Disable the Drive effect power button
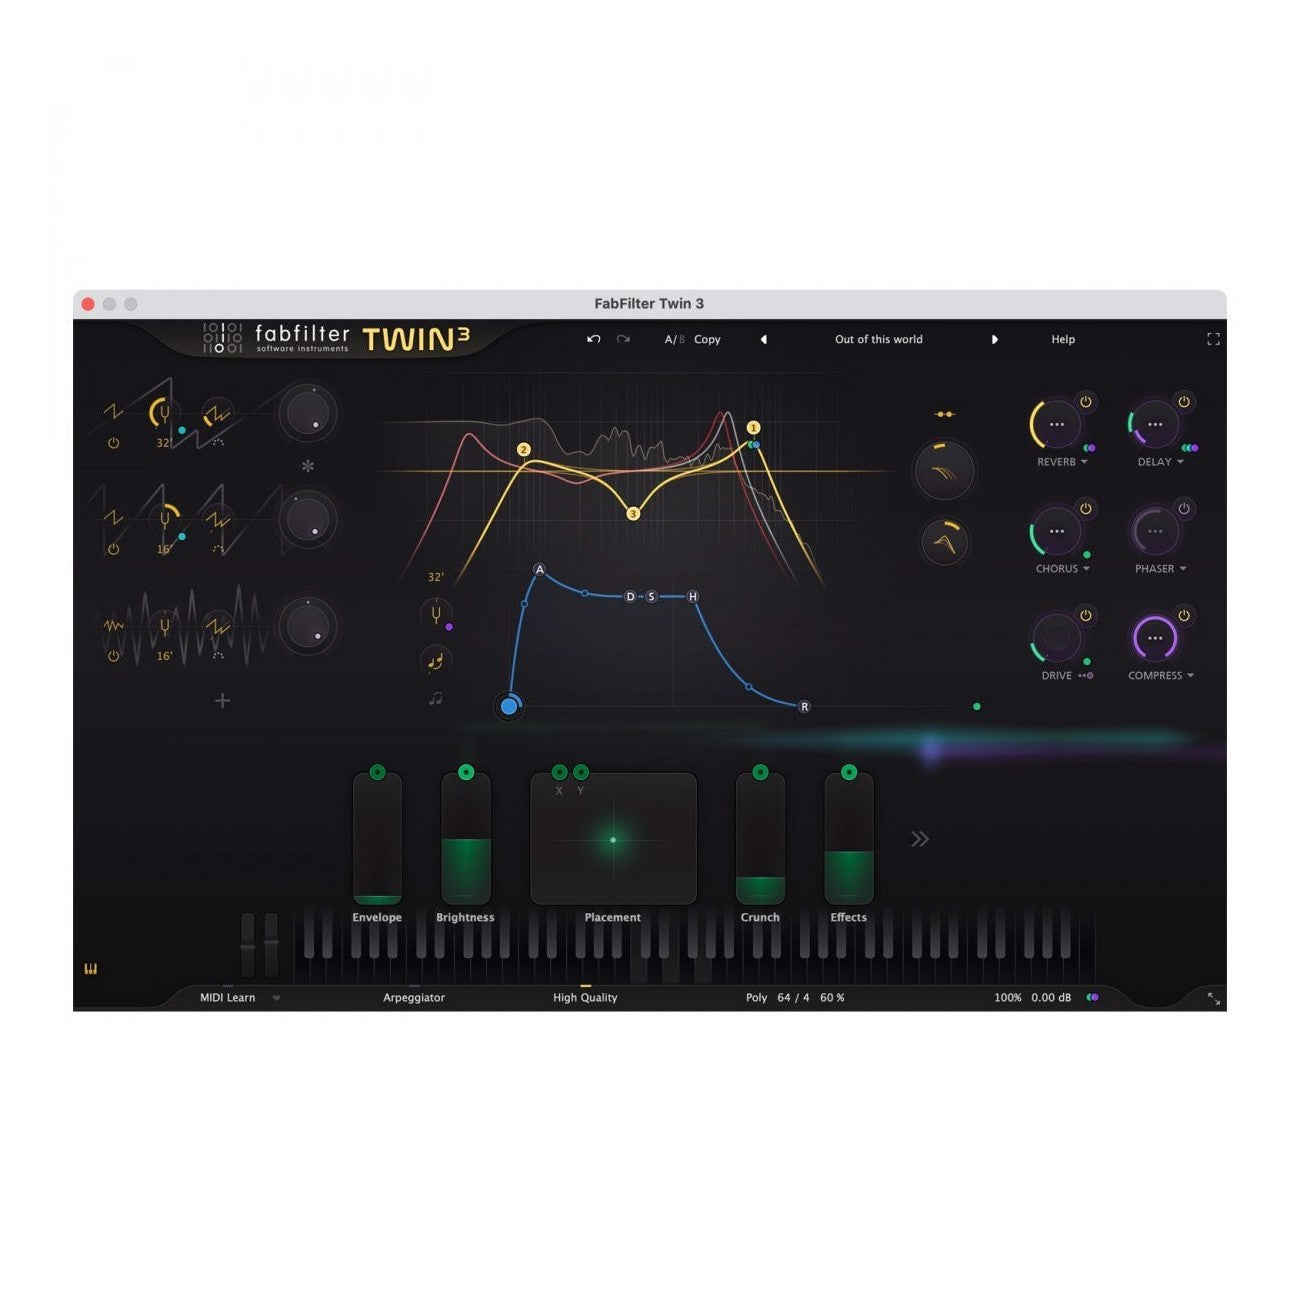The width and height of the screenshot is (1300, 1300). coord(1085,616)
